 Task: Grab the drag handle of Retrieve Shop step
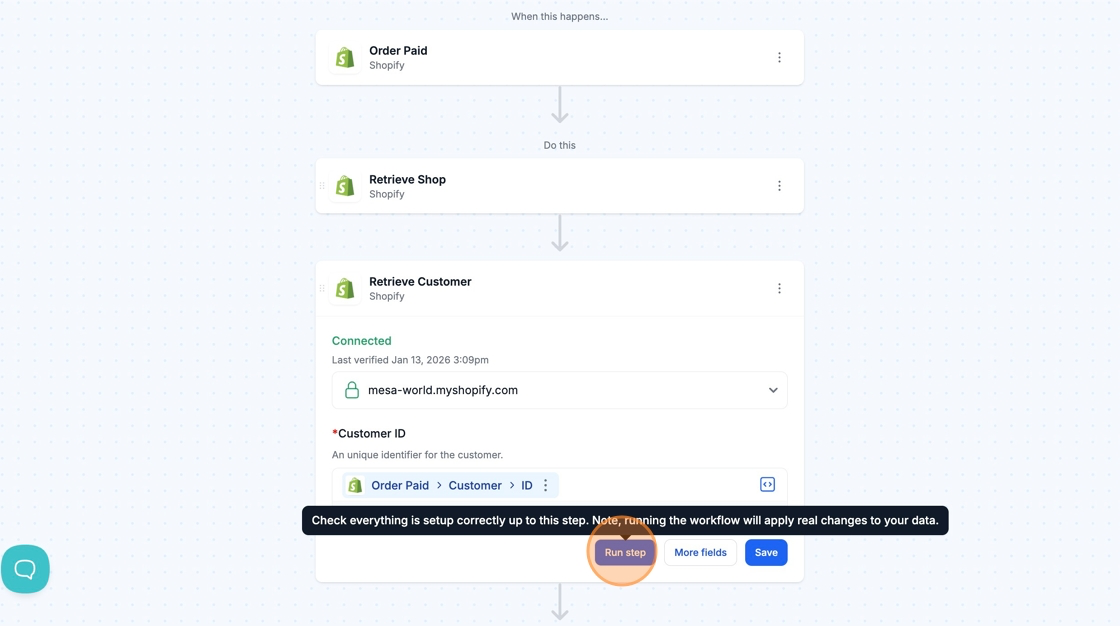click(x=322, y=186)
